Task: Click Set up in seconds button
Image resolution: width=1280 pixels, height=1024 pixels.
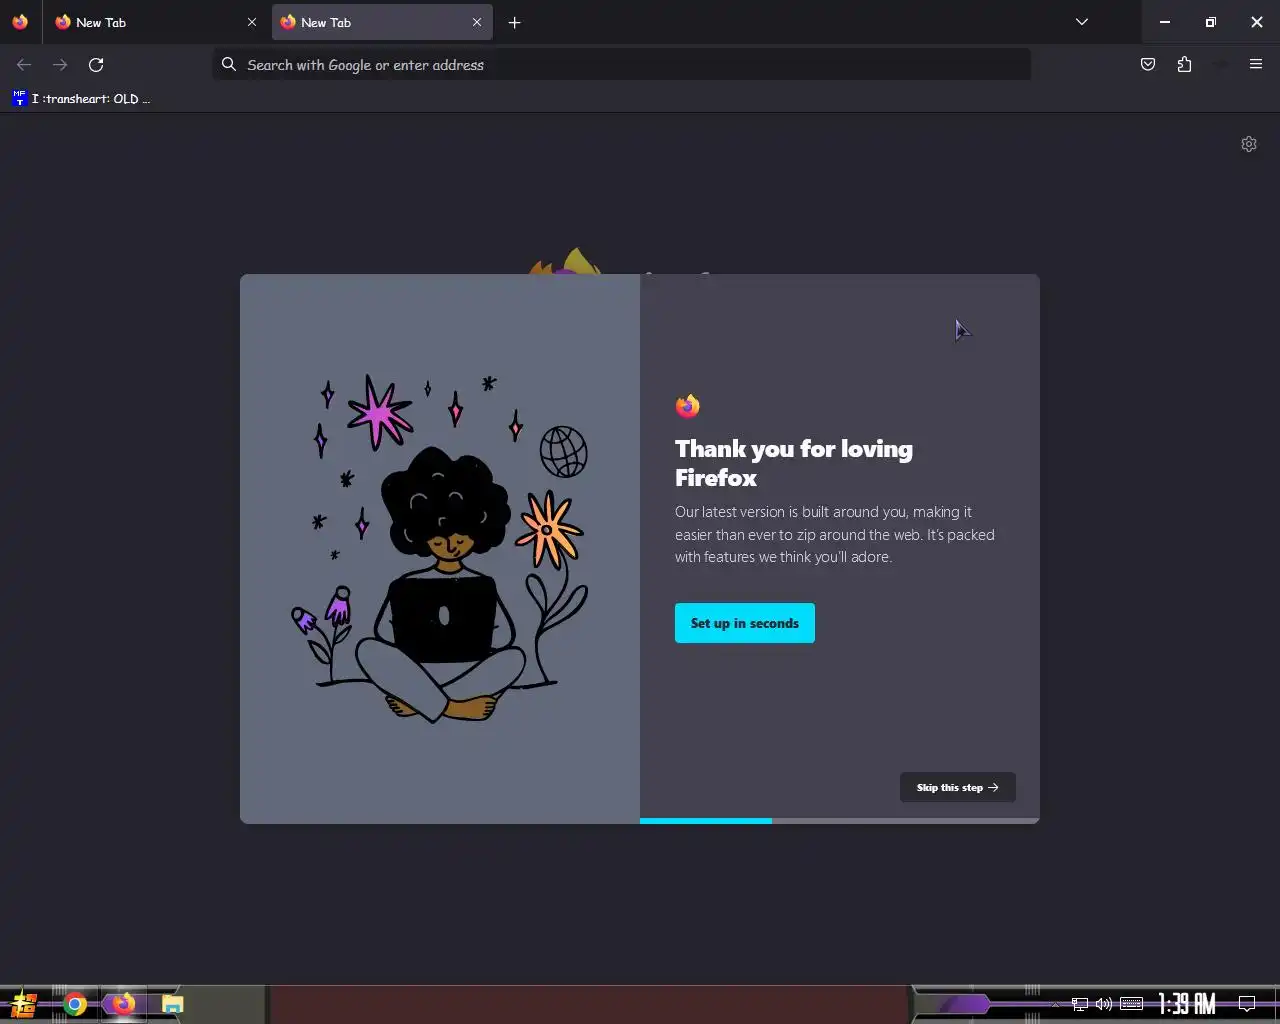Action: click(745, 623)
